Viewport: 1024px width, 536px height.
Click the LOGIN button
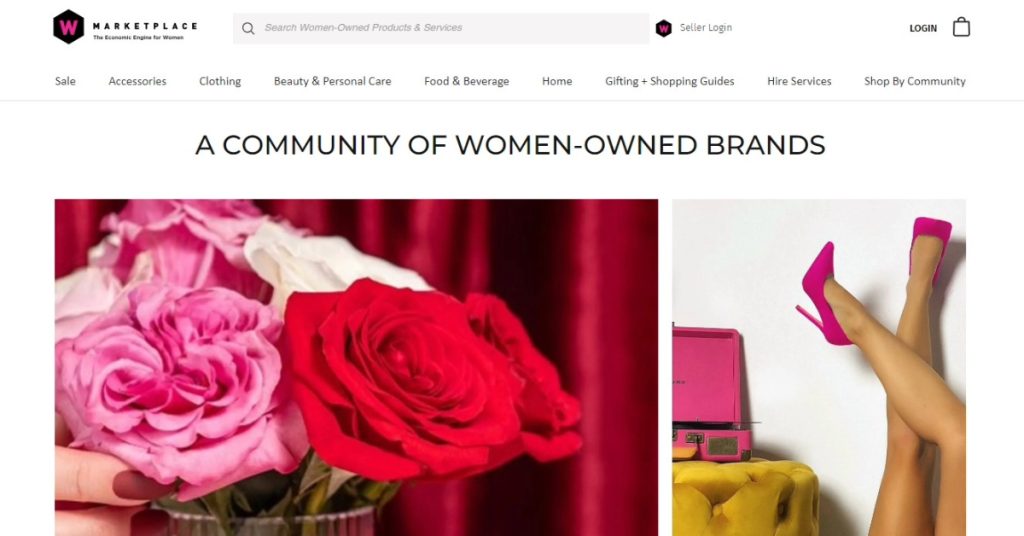[923, 28]
